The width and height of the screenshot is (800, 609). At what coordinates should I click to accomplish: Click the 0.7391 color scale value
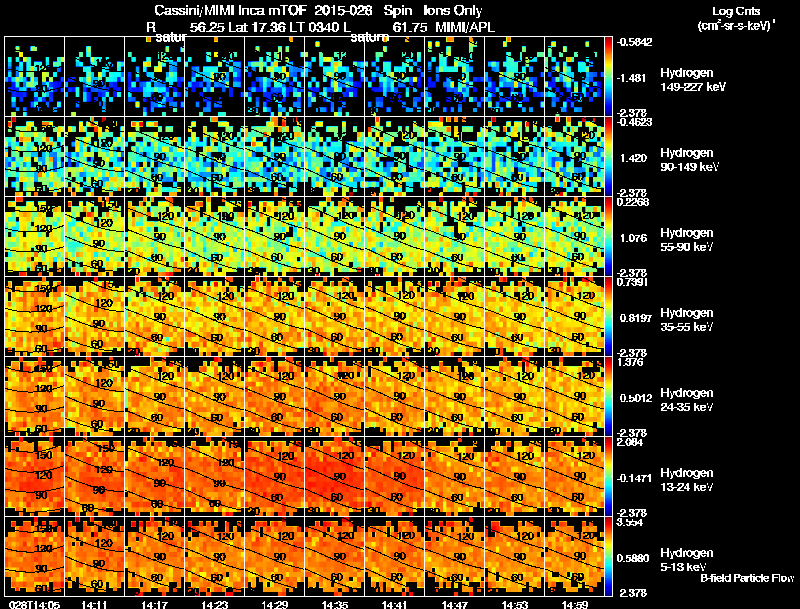pyautogui.click(x=633, y=282)
